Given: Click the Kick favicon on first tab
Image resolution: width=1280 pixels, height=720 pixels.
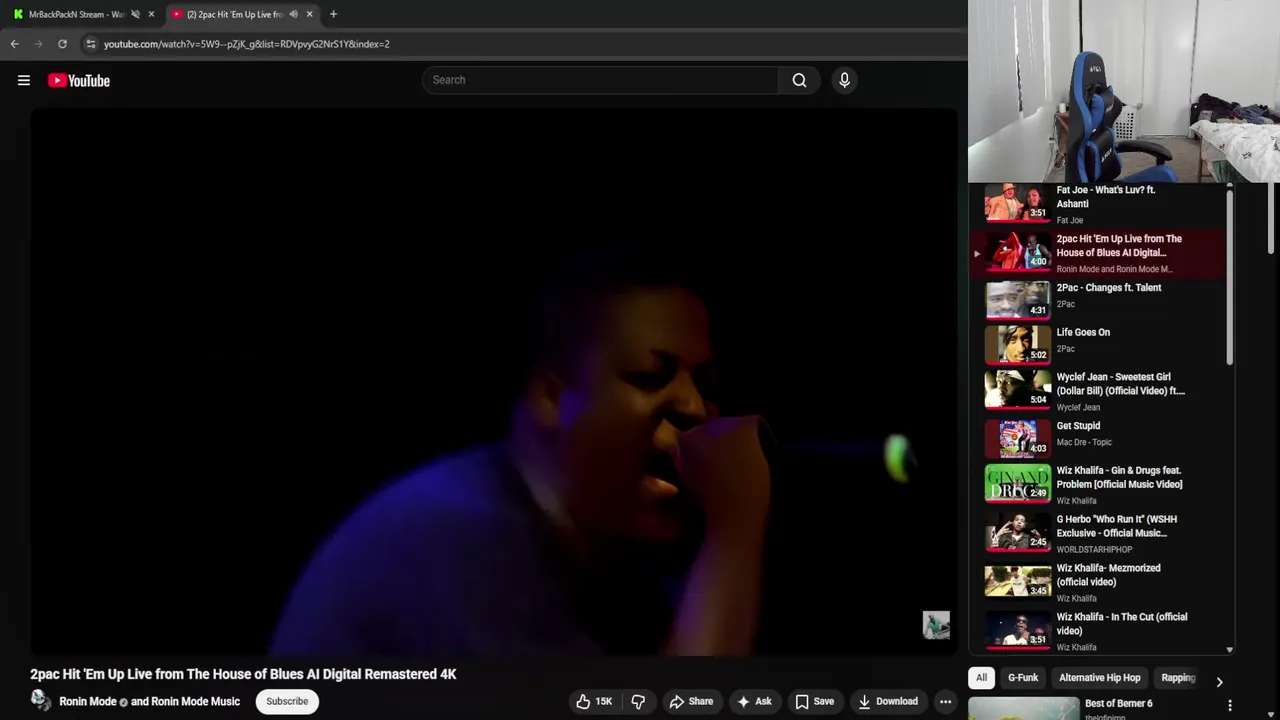Looking at the screenshot, I should [x=18, y=14].
